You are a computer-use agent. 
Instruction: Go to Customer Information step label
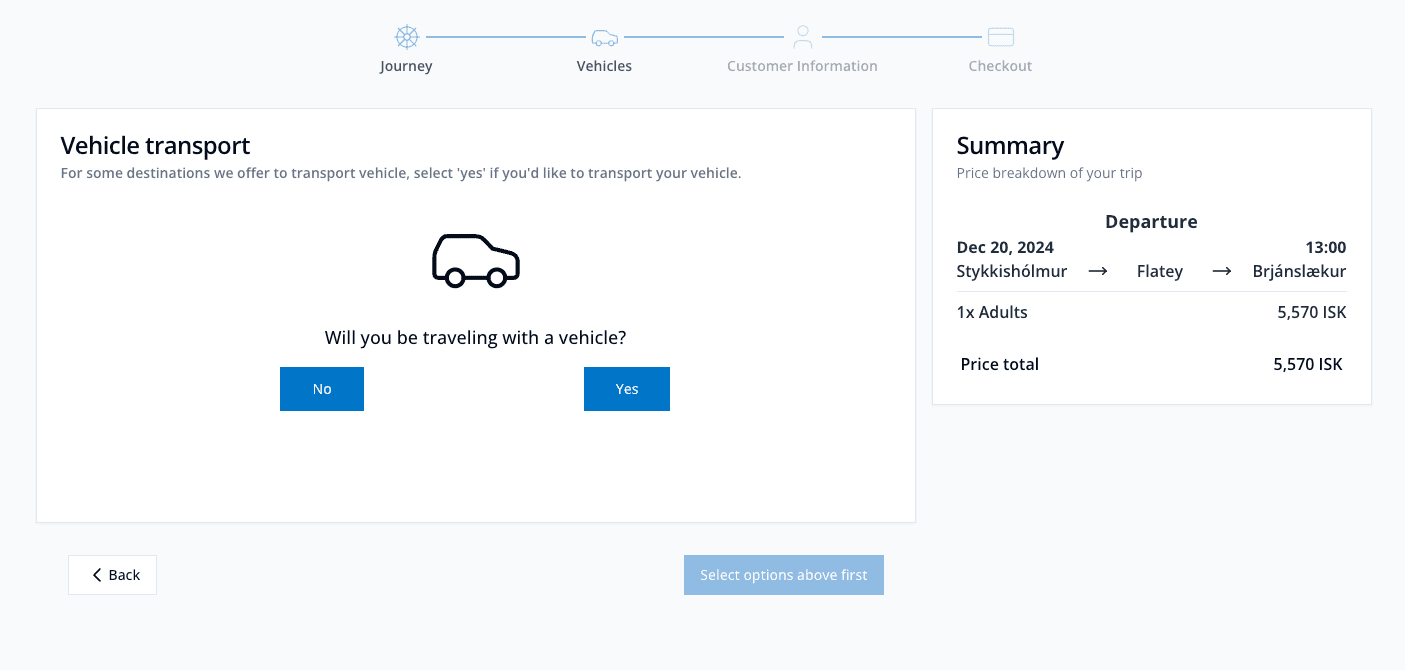(802, 67)
